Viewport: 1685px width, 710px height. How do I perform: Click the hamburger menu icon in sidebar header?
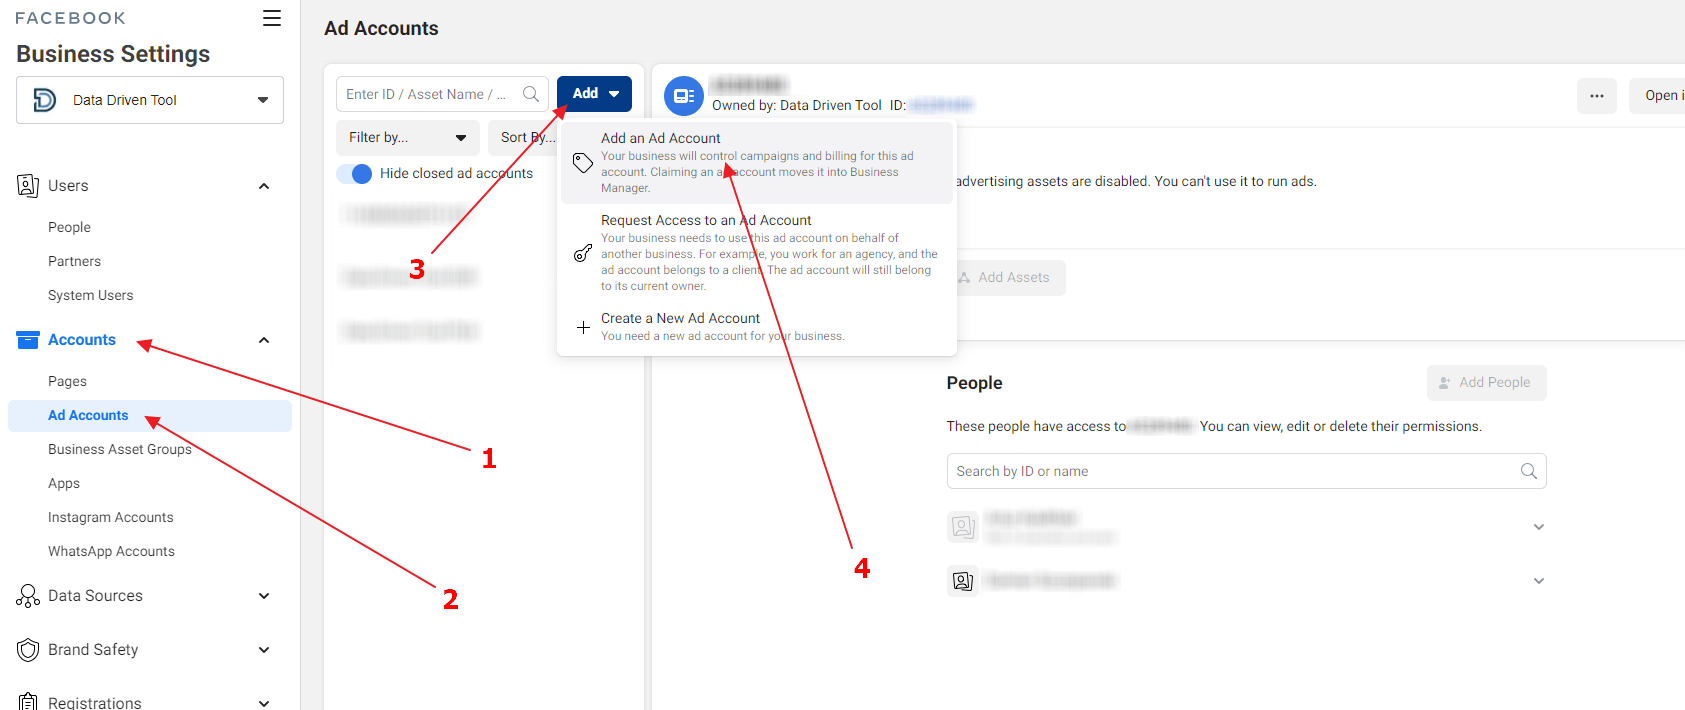[271, 18]
